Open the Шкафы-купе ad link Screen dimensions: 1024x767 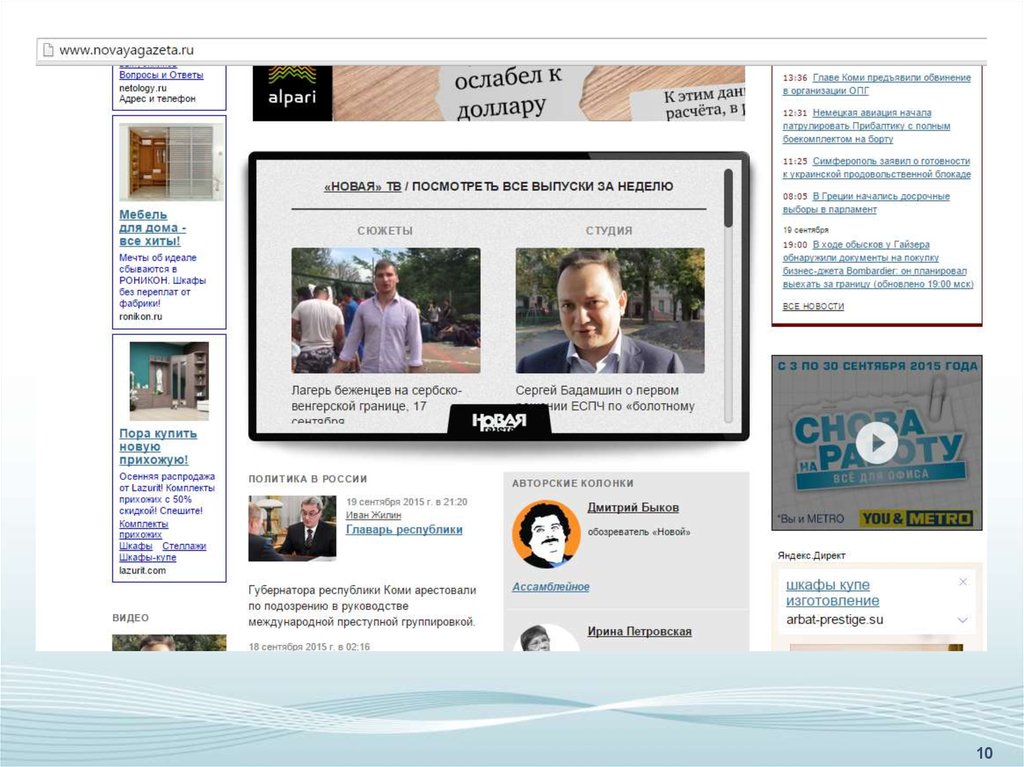point(148,557)
